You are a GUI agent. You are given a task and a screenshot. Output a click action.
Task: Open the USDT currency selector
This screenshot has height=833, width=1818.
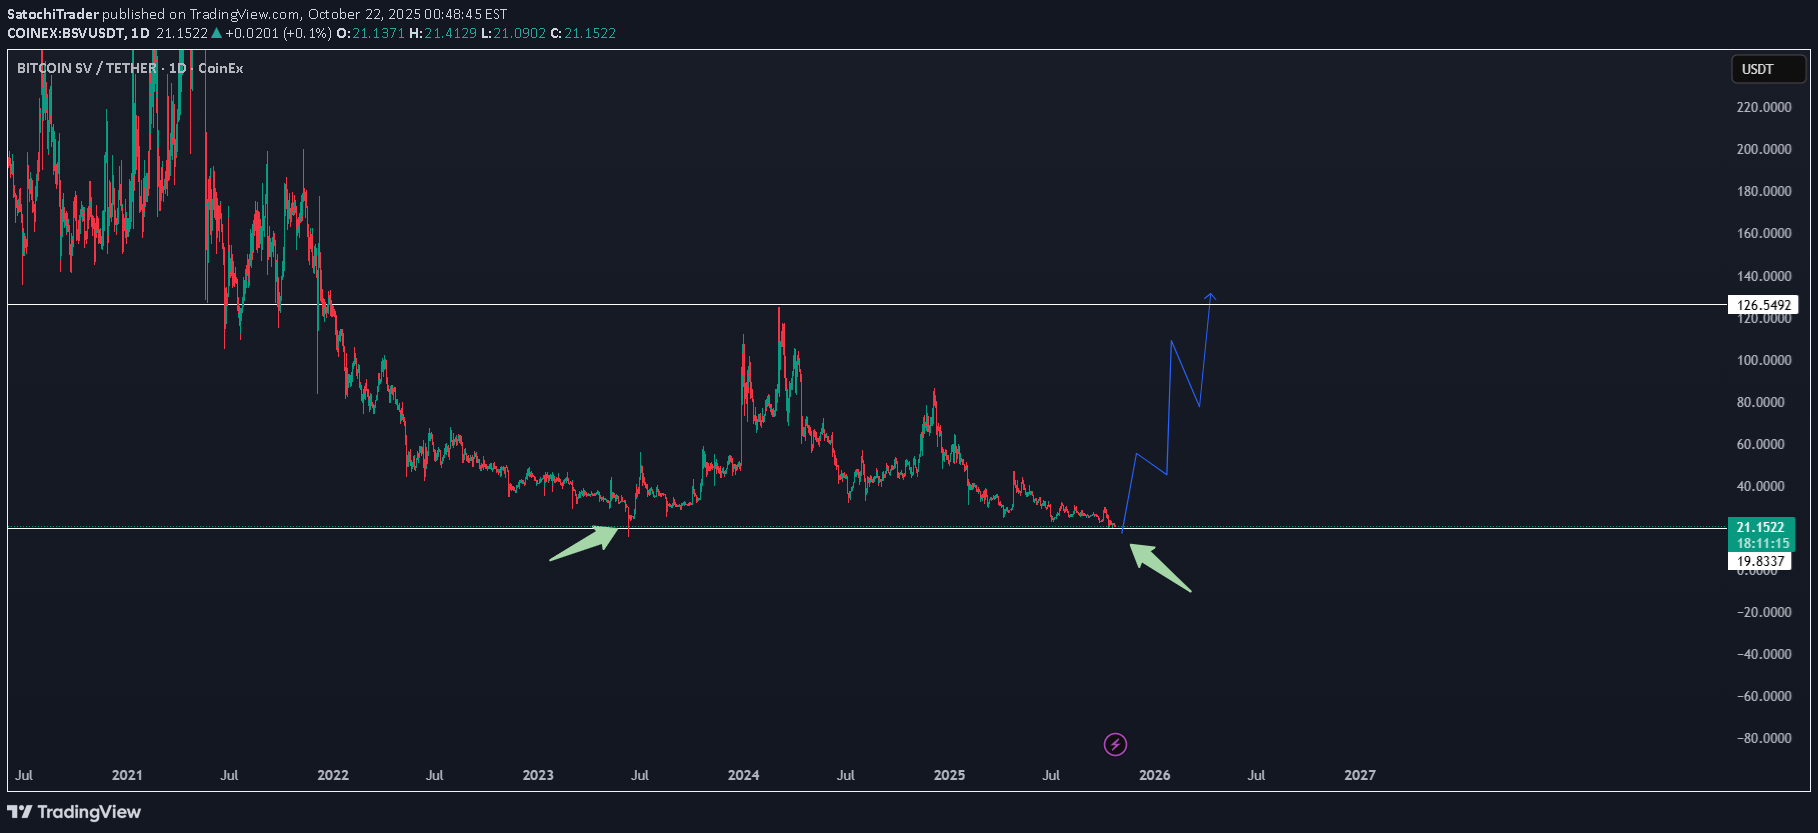pos(1768,69)
